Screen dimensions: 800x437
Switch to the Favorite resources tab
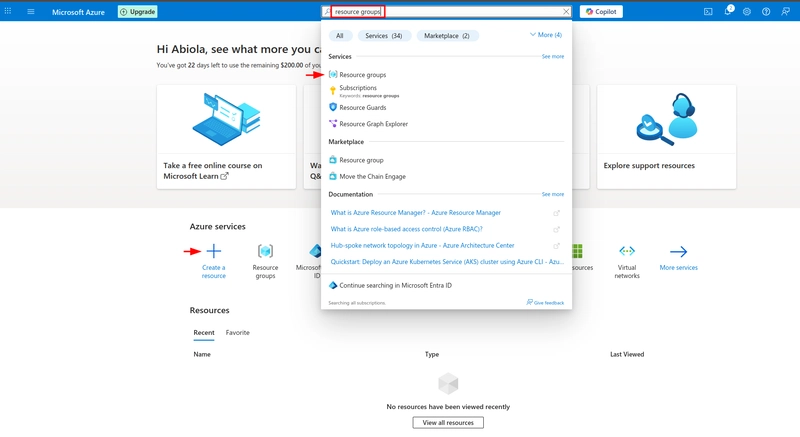[238, 332]
